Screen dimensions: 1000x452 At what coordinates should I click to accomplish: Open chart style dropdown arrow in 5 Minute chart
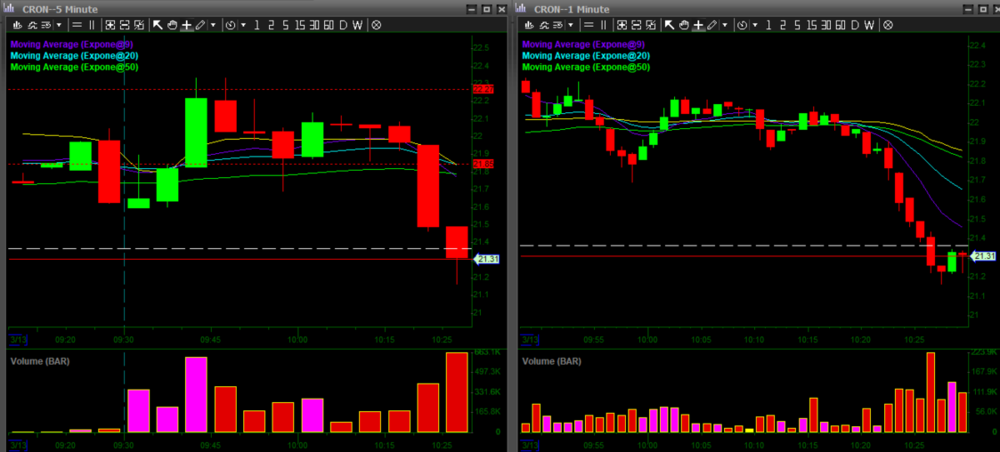point(59,24)
